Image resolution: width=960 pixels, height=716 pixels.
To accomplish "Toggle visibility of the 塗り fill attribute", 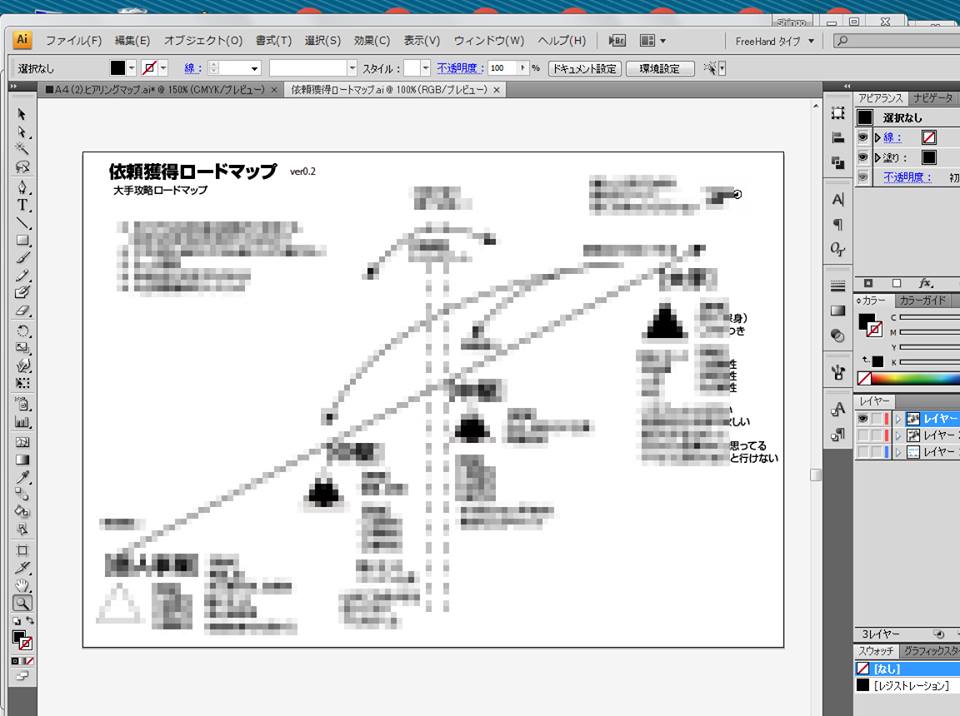I will [x=863, y=157].
